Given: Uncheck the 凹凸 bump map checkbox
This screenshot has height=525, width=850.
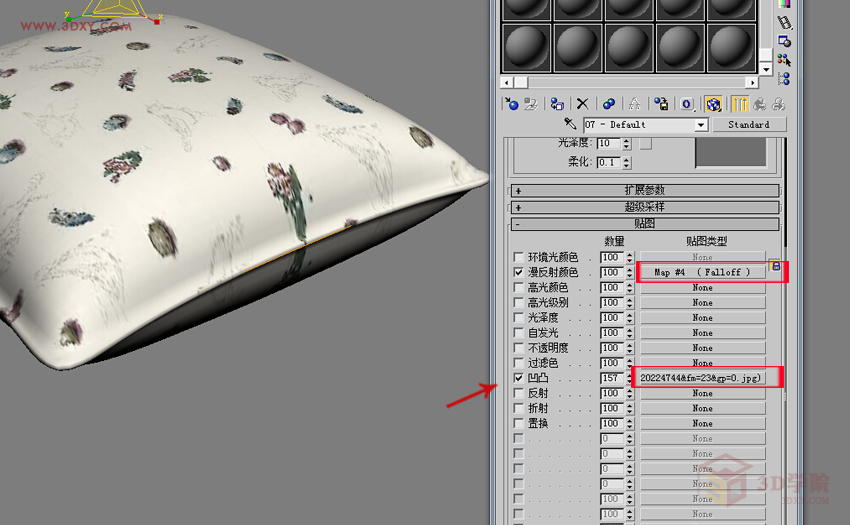Looking at the screenshot, I should coord(519,378).
